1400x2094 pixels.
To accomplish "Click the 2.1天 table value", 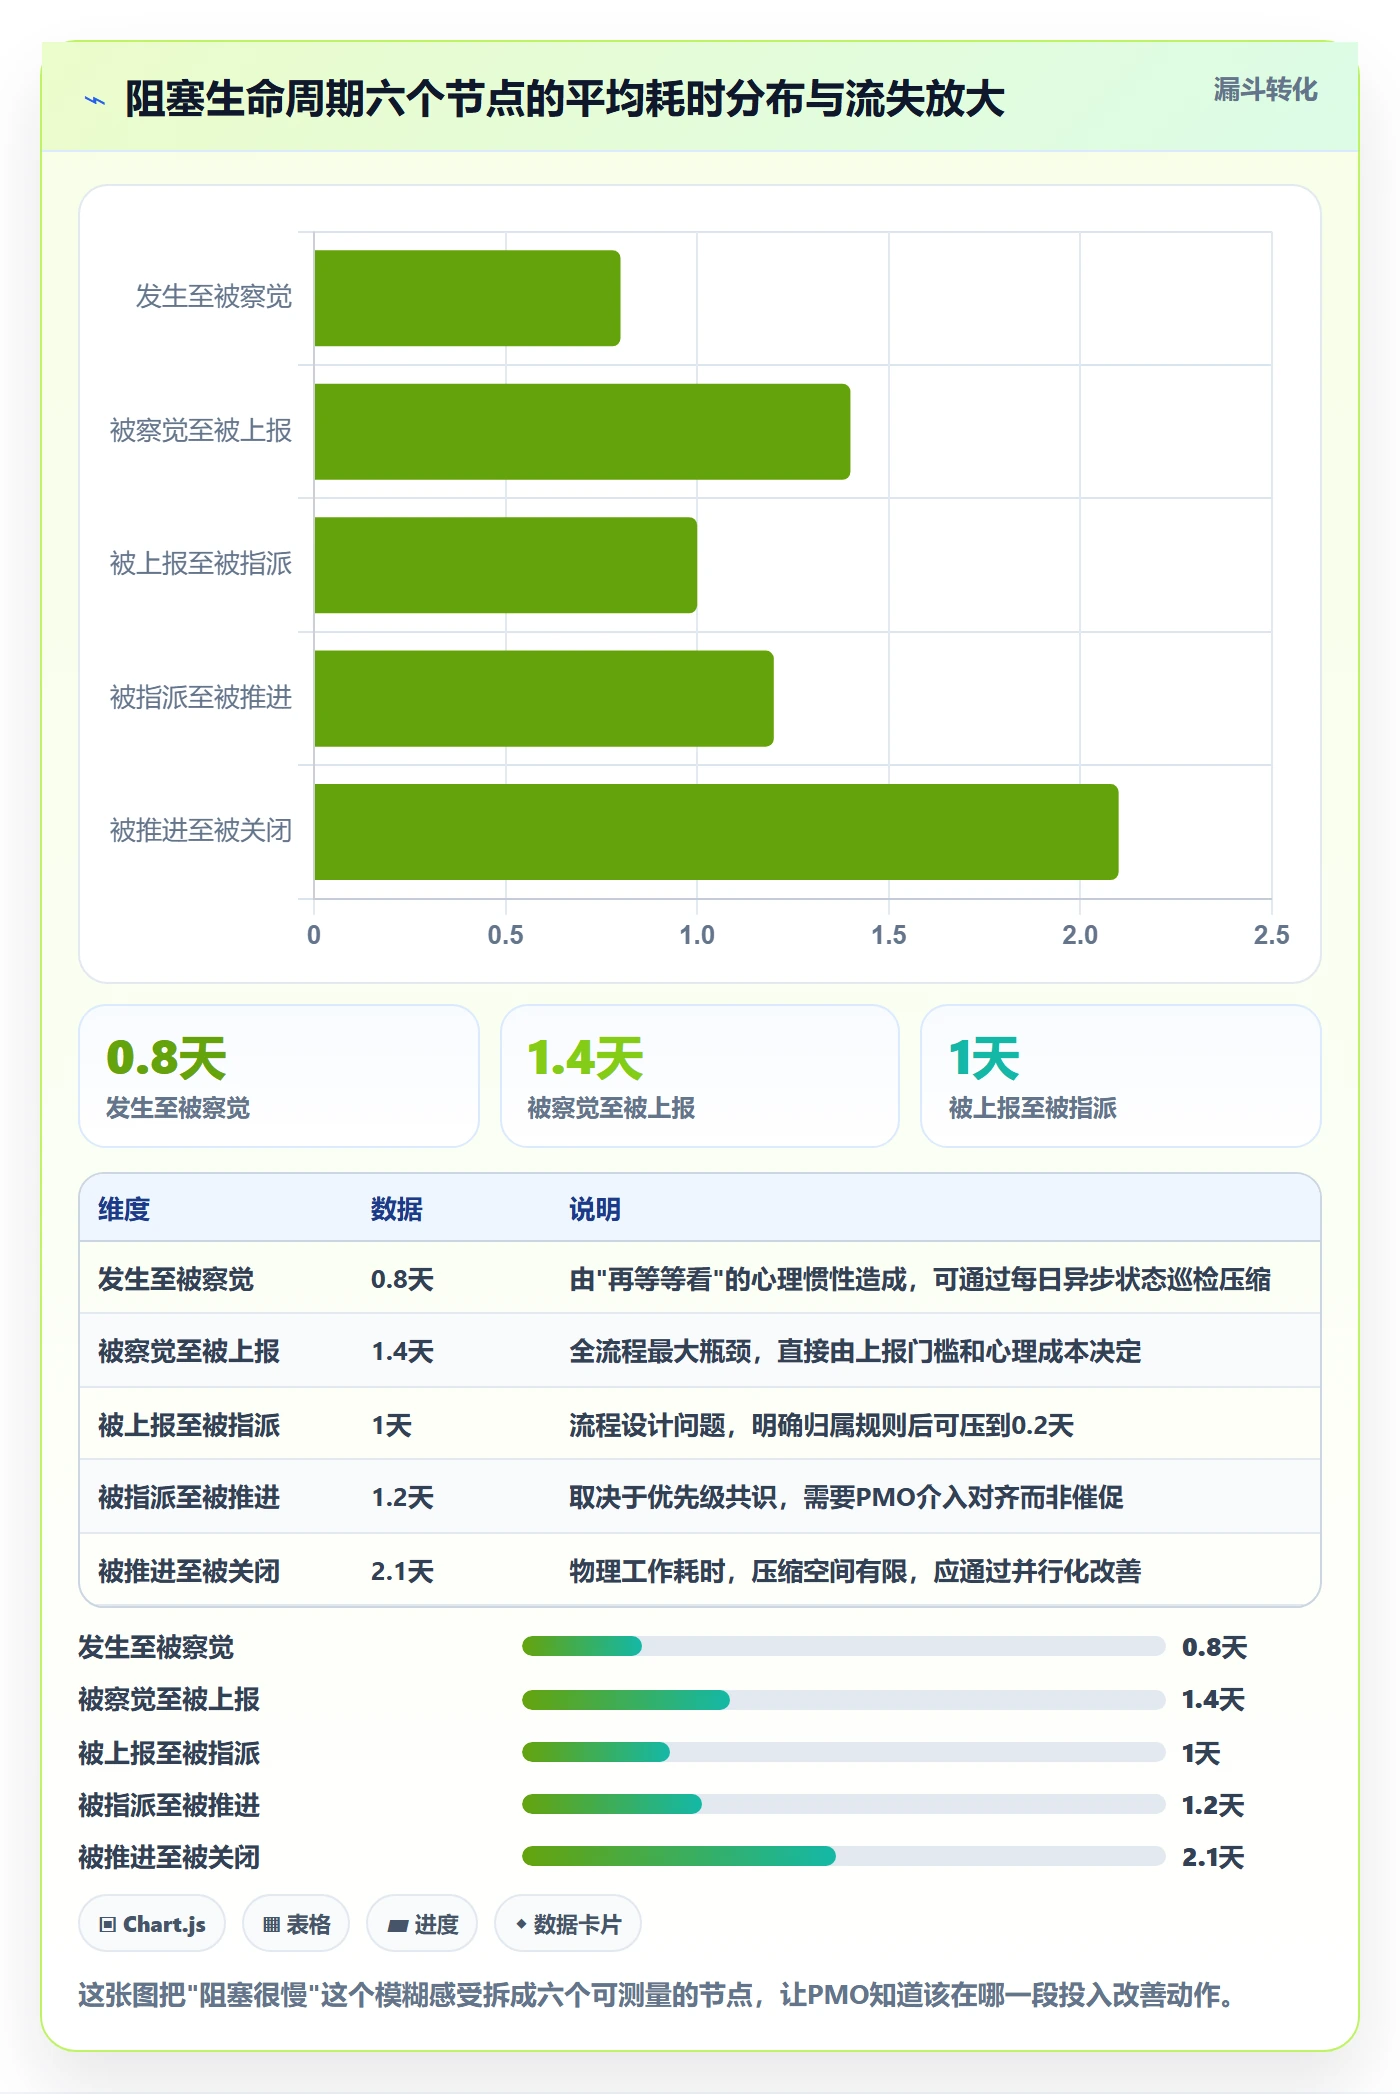I will 402,1571.
